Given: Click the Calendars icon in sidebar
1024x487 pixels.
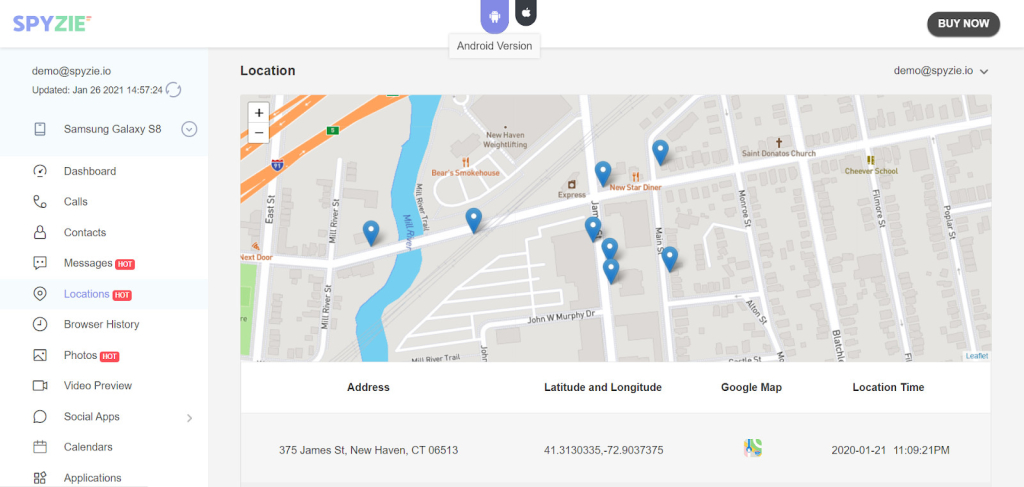Looking at the screenshot, I should tap(40, 447).
